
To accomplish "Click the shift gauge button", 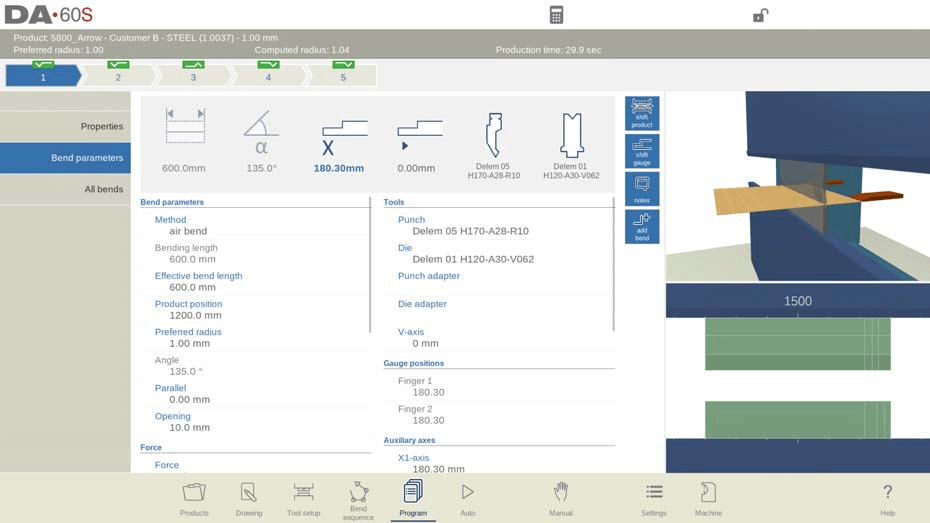I will click(x=642, y=151).
